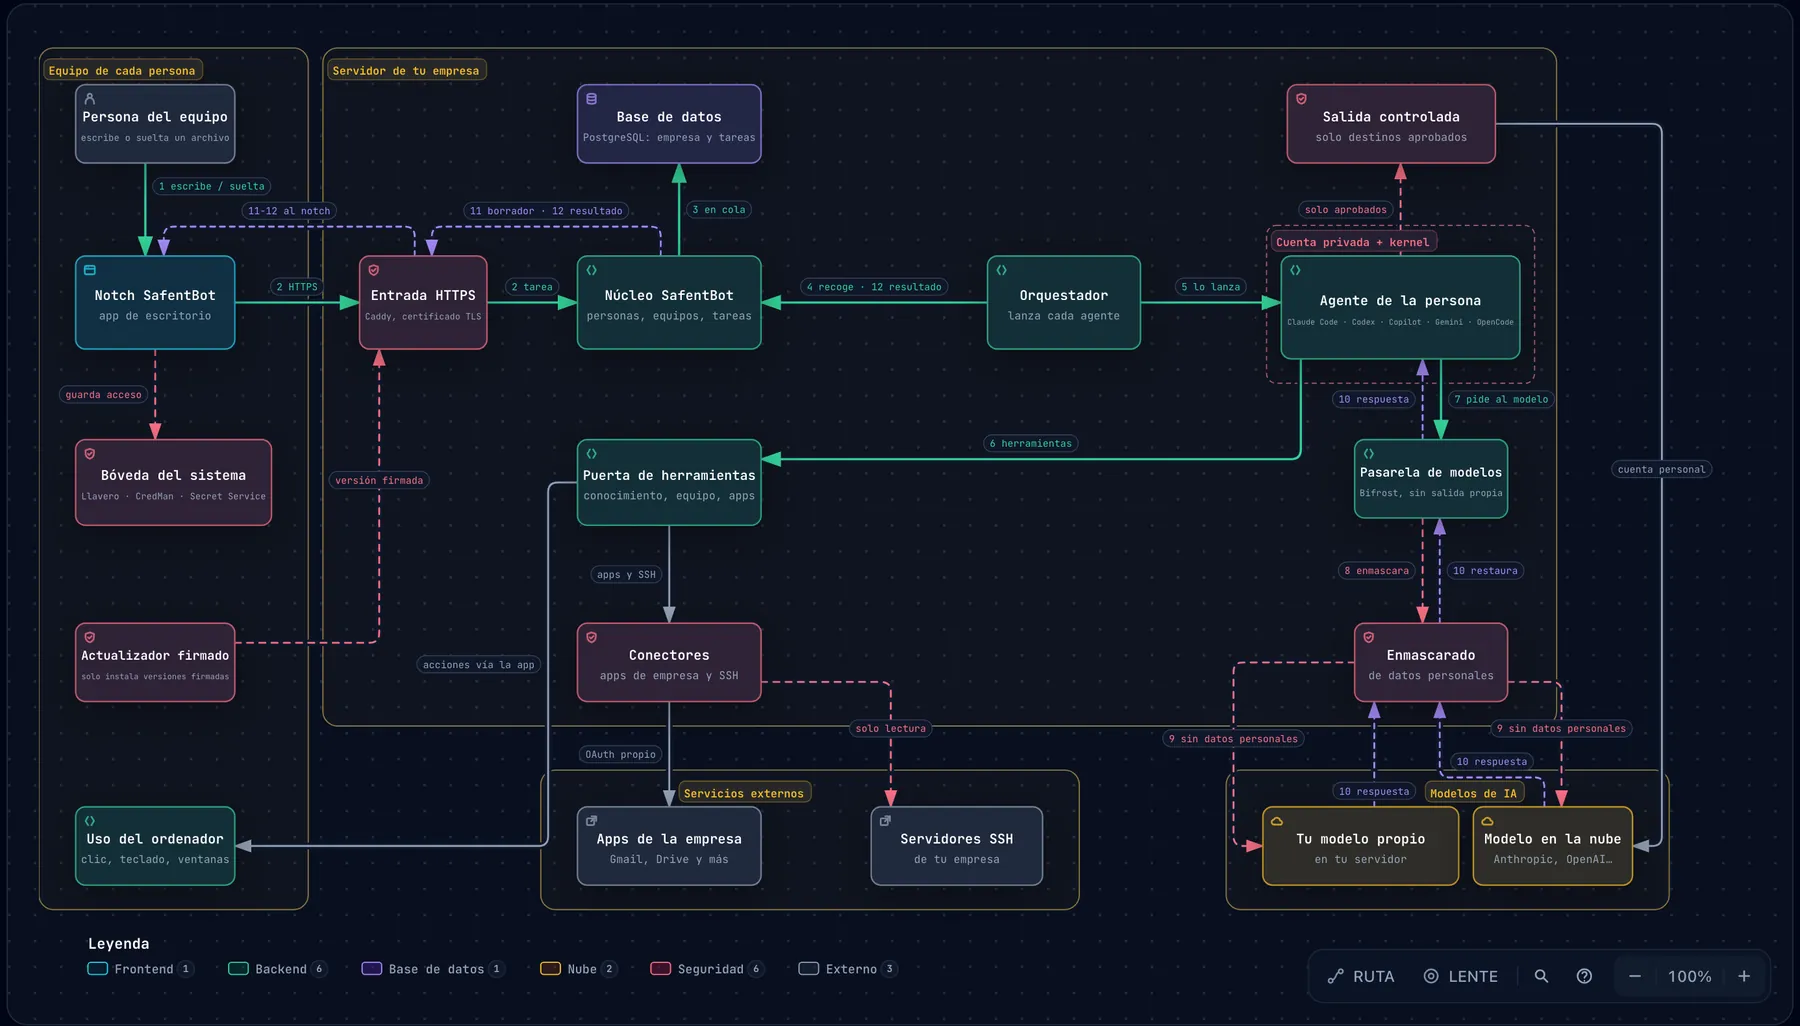This screenshot has width=1800, height=1026.
Task: Click the 'guarda acceso' edge label
Action: point(104,395)
